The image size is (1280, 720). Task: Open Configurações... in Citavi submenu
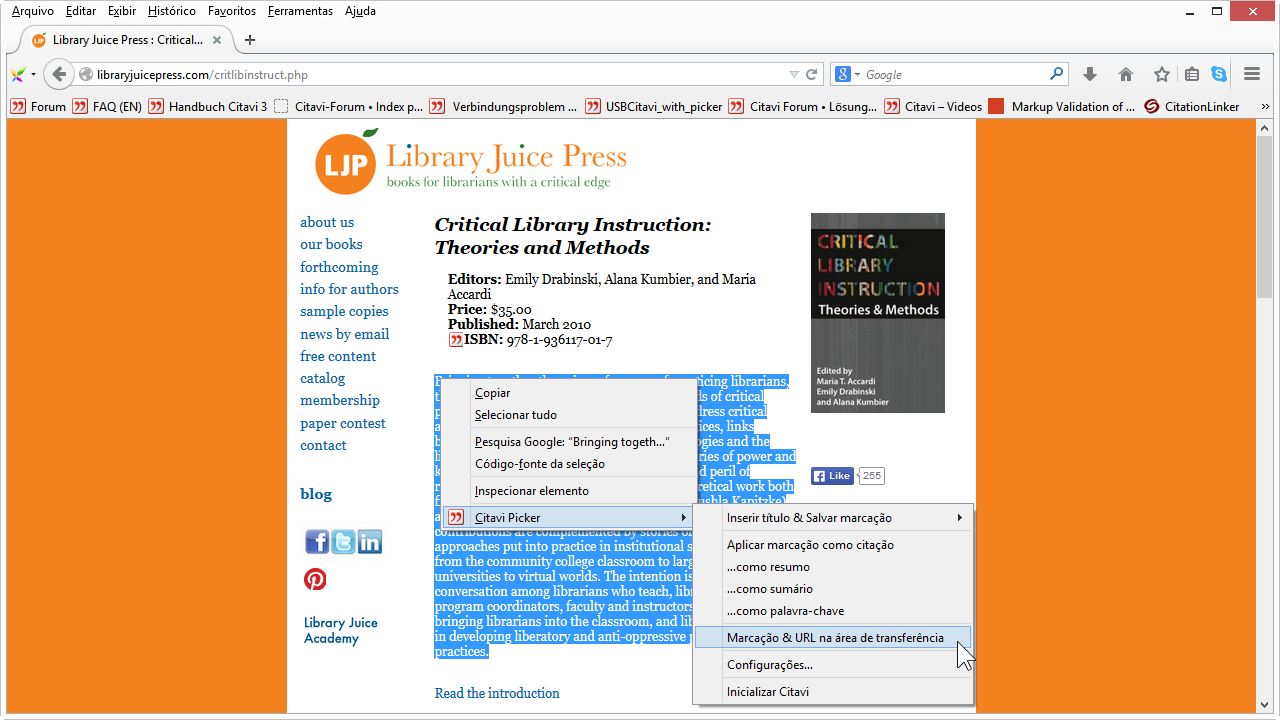pos(834,665)
